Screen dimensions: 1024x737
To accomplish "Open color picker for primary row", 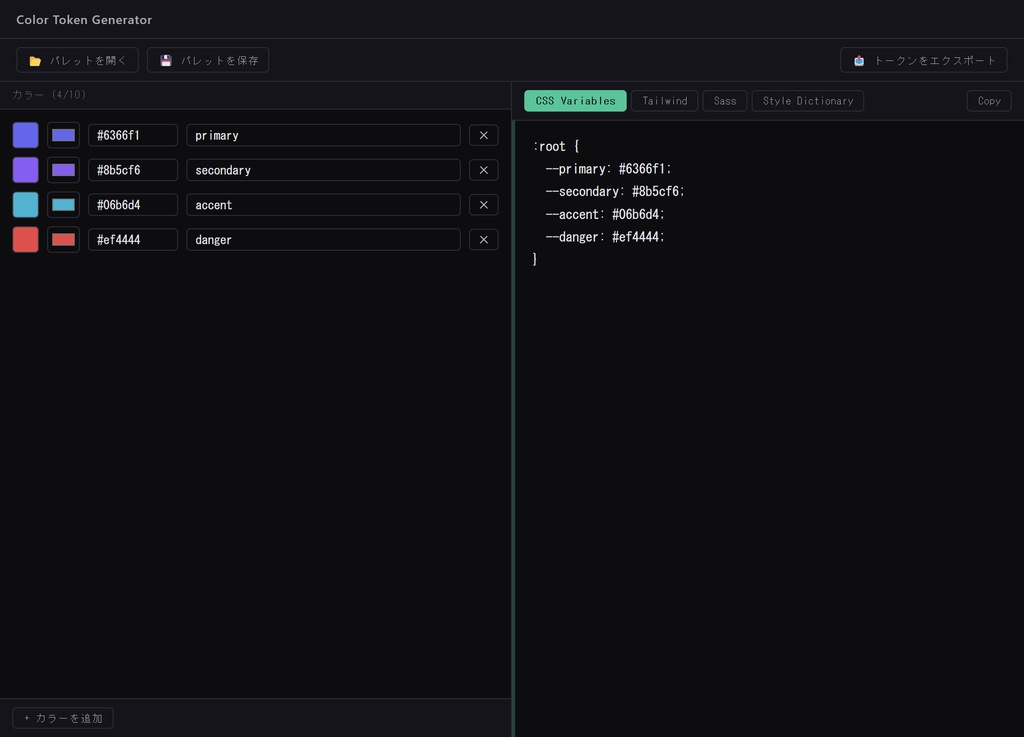I will pyautogui.click(x=63, y=135).
